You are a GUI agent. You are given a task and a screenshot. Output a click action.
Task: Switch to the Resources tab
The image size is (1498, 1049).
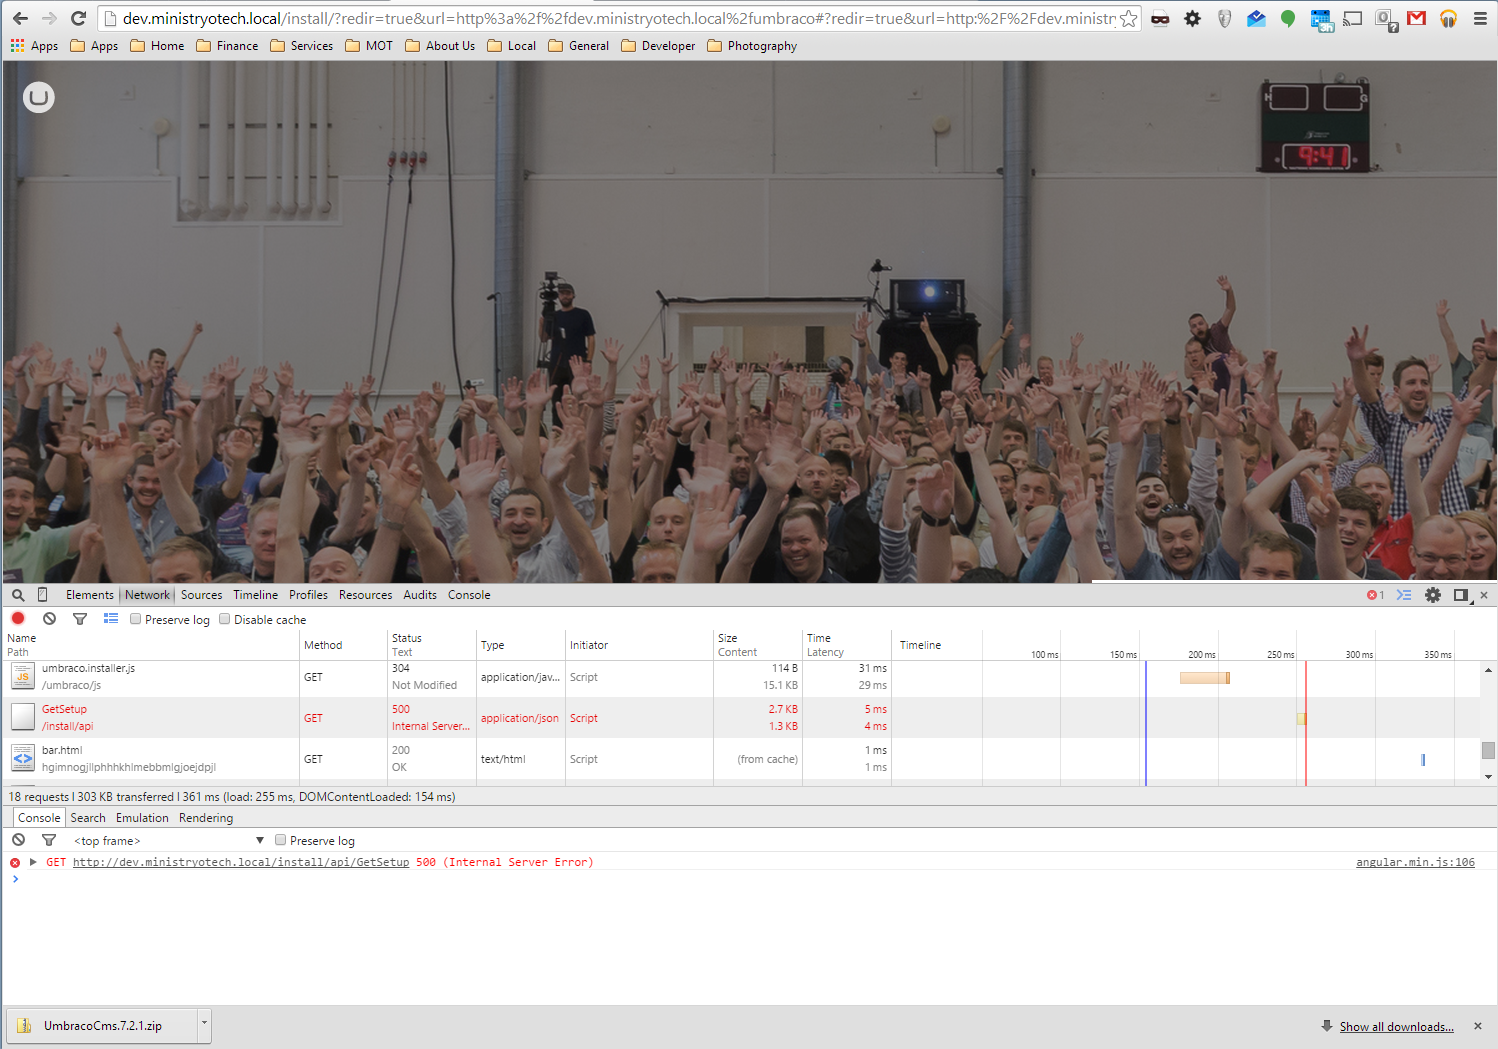pos(365,595)
